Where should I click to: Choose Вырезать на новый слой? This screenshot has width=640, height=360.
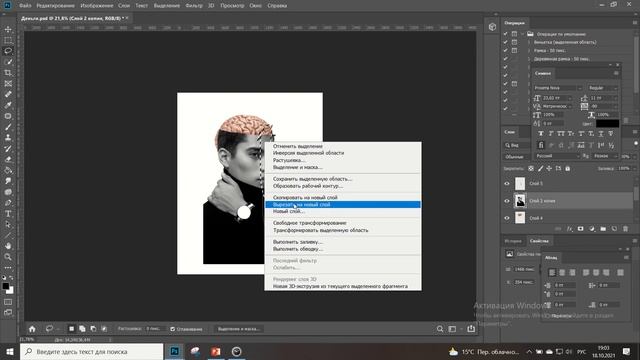pyautogui.click(x=342, y=204)
